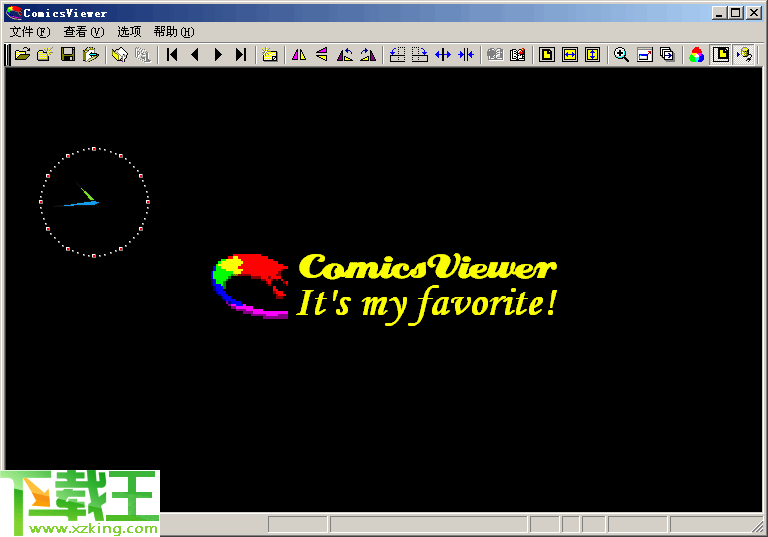This screenshot has width=768, height=537.
Task: Toggle the pressed yellow page button
Action: pos(721,54)
